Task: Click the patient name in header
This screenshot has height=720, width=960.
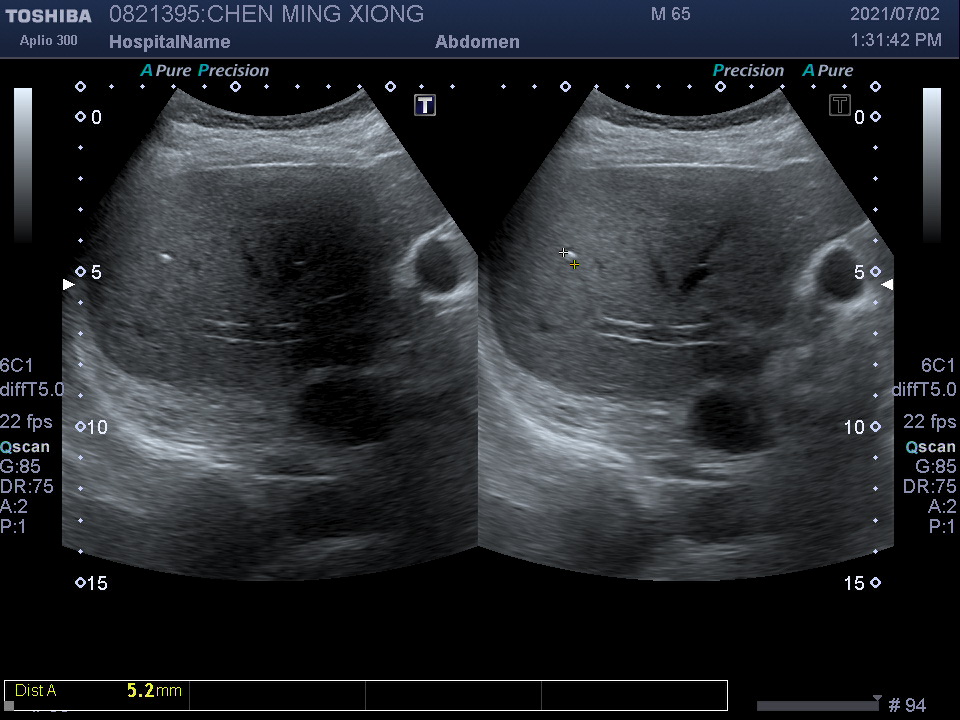Action: (x=266, y=15)
